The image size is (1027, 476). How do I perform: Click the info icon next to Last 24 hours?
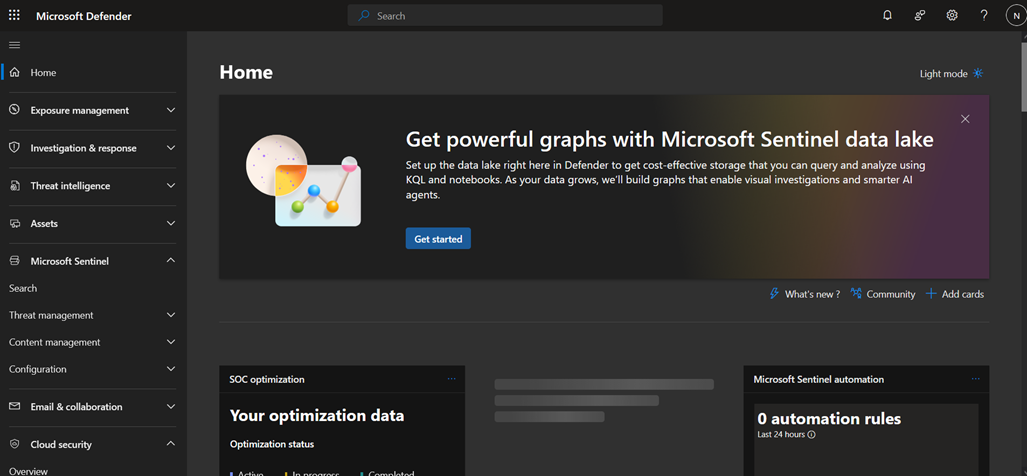coord(812,435)
